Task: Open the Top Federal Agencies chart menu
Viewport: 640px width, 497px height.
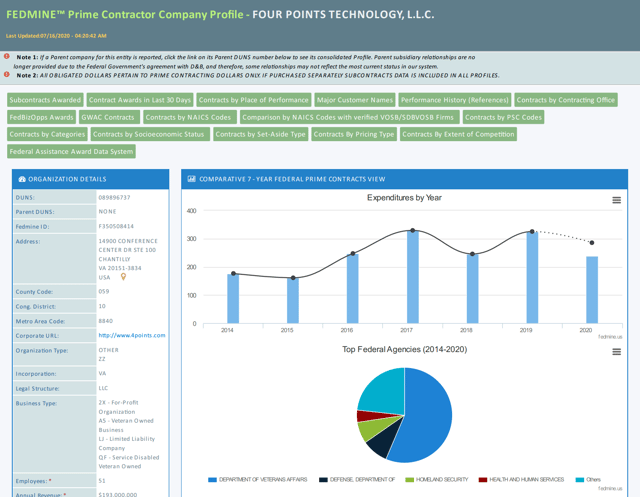Action: (x=616, y=351)
